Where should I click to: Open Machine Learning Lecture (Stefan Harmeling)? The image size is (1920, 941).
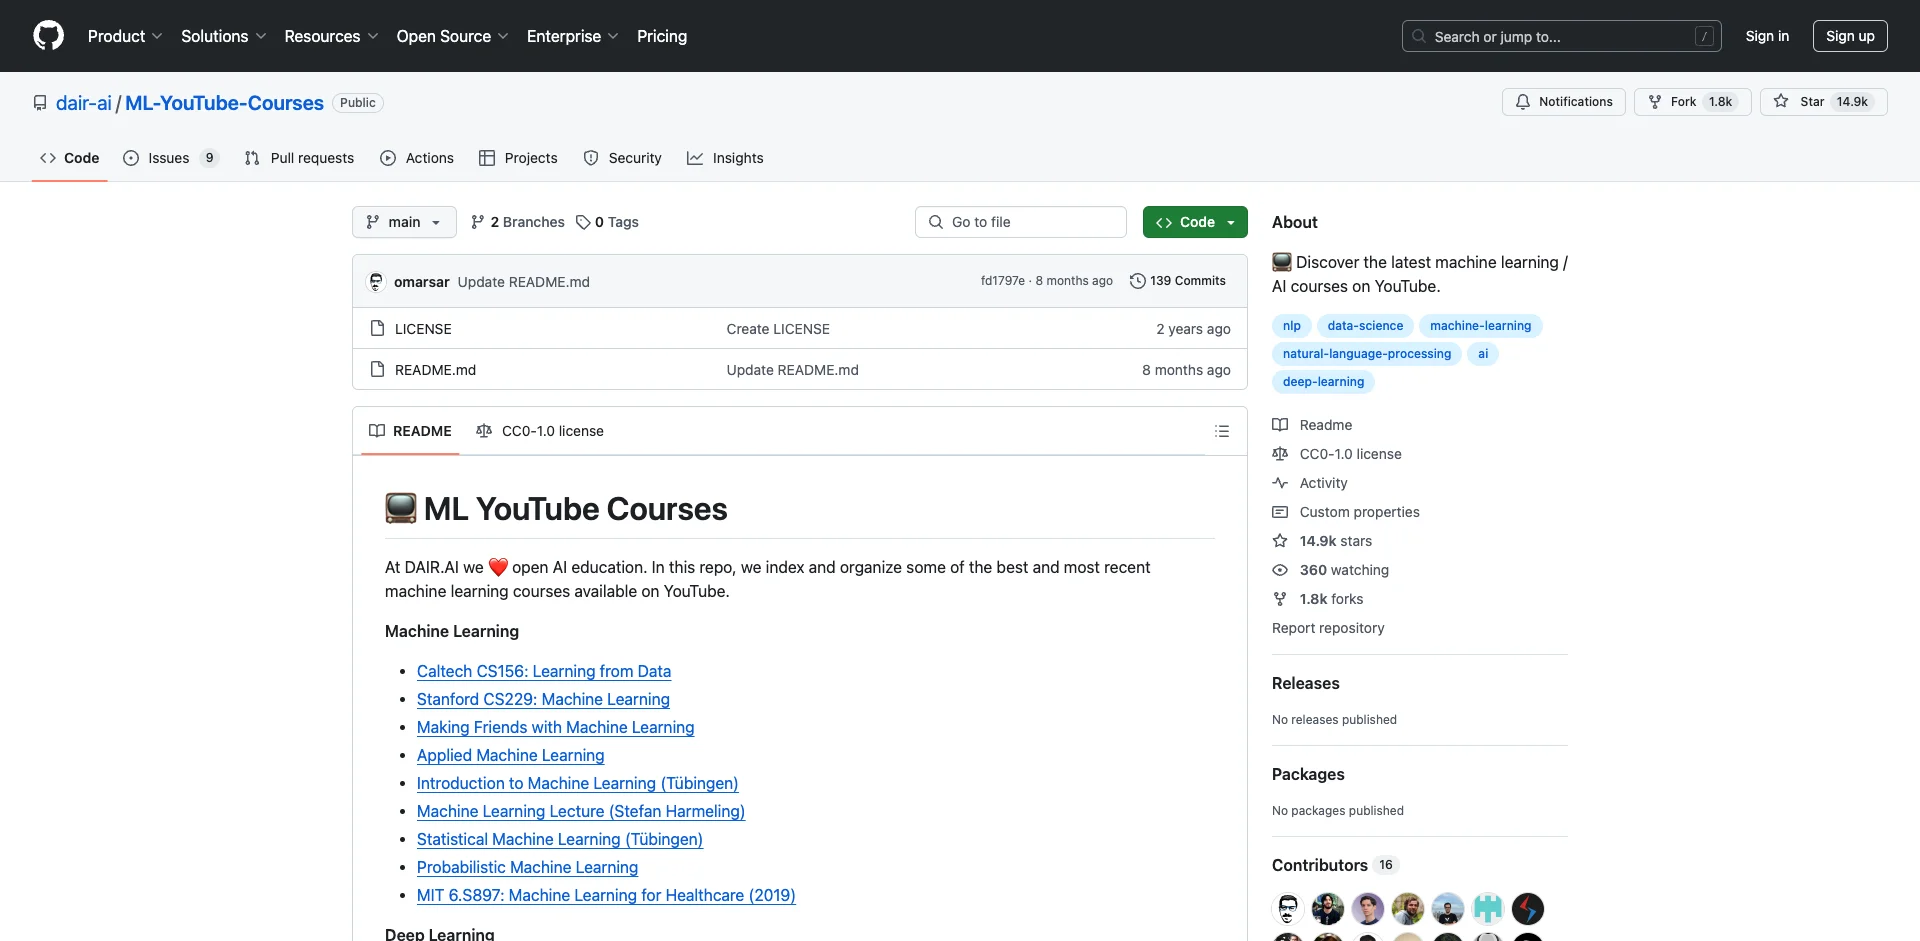(581, 812)
